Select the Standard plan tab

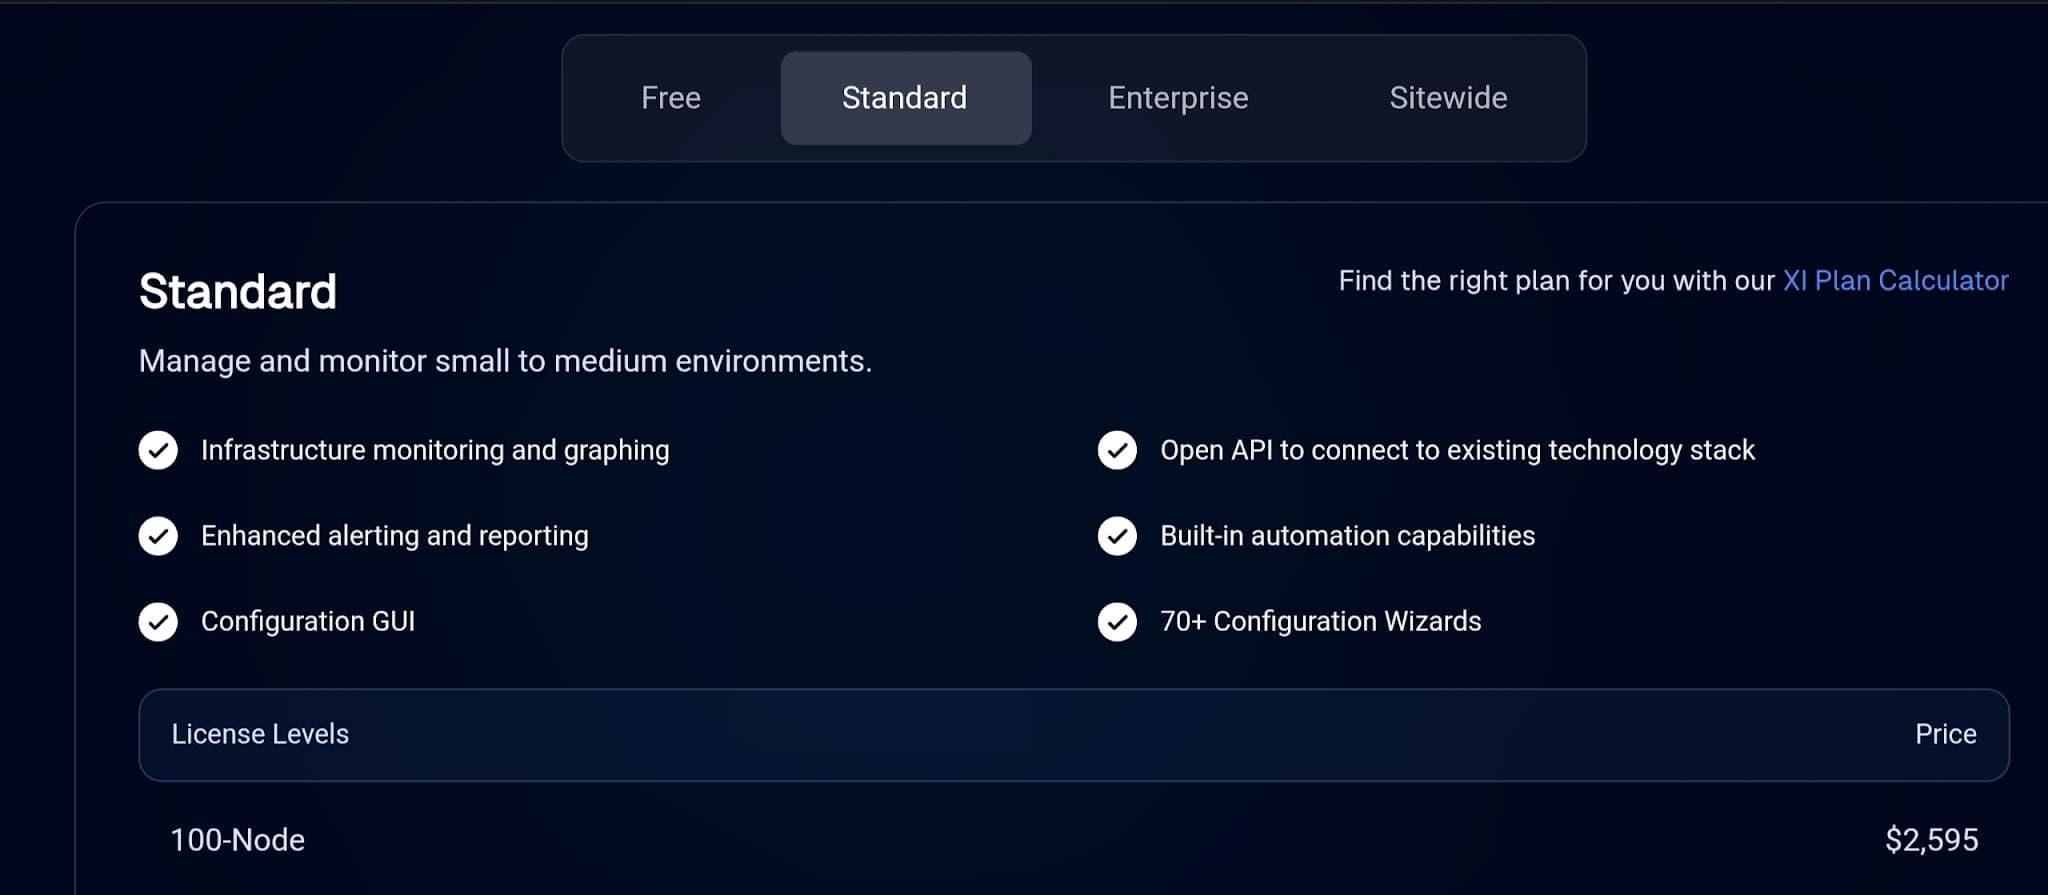[x=905, y=98]
